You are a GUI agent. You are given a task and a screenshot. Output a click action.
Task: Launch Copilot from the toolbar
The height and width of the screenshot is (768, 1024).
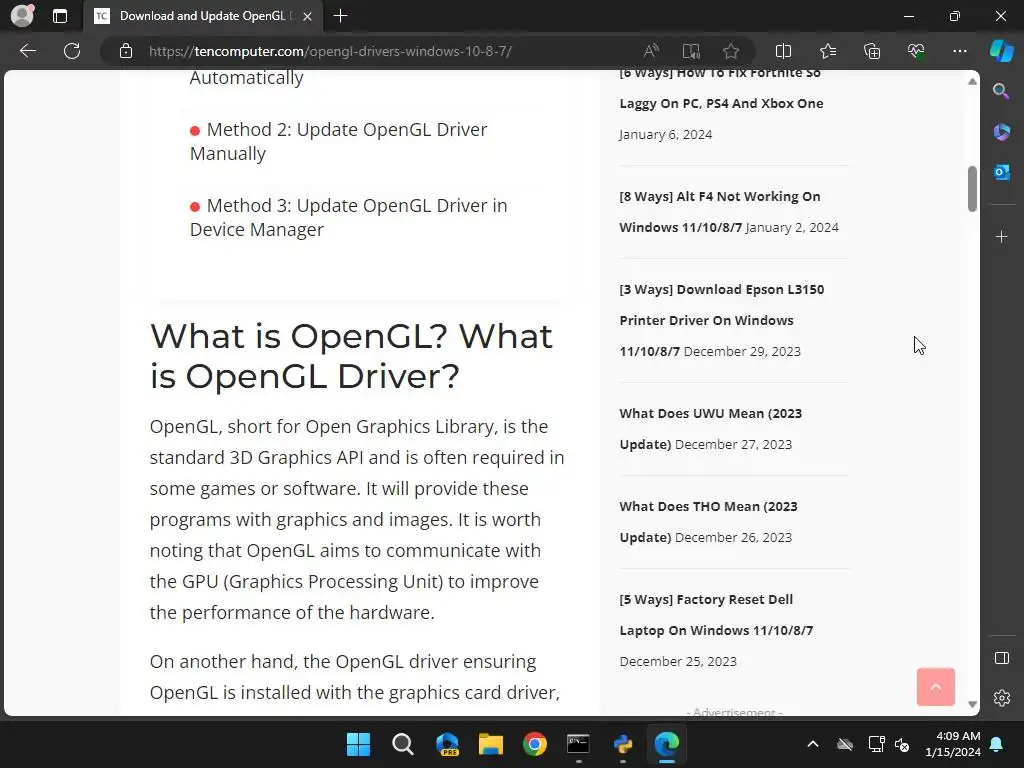tap(1001, 51)
